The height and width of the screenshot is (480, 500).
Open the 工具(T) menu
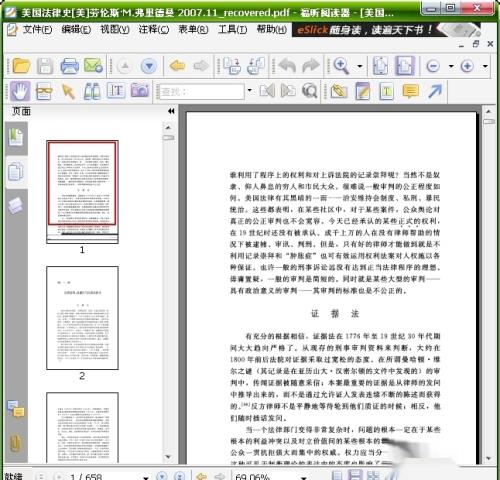coord(232,30)
